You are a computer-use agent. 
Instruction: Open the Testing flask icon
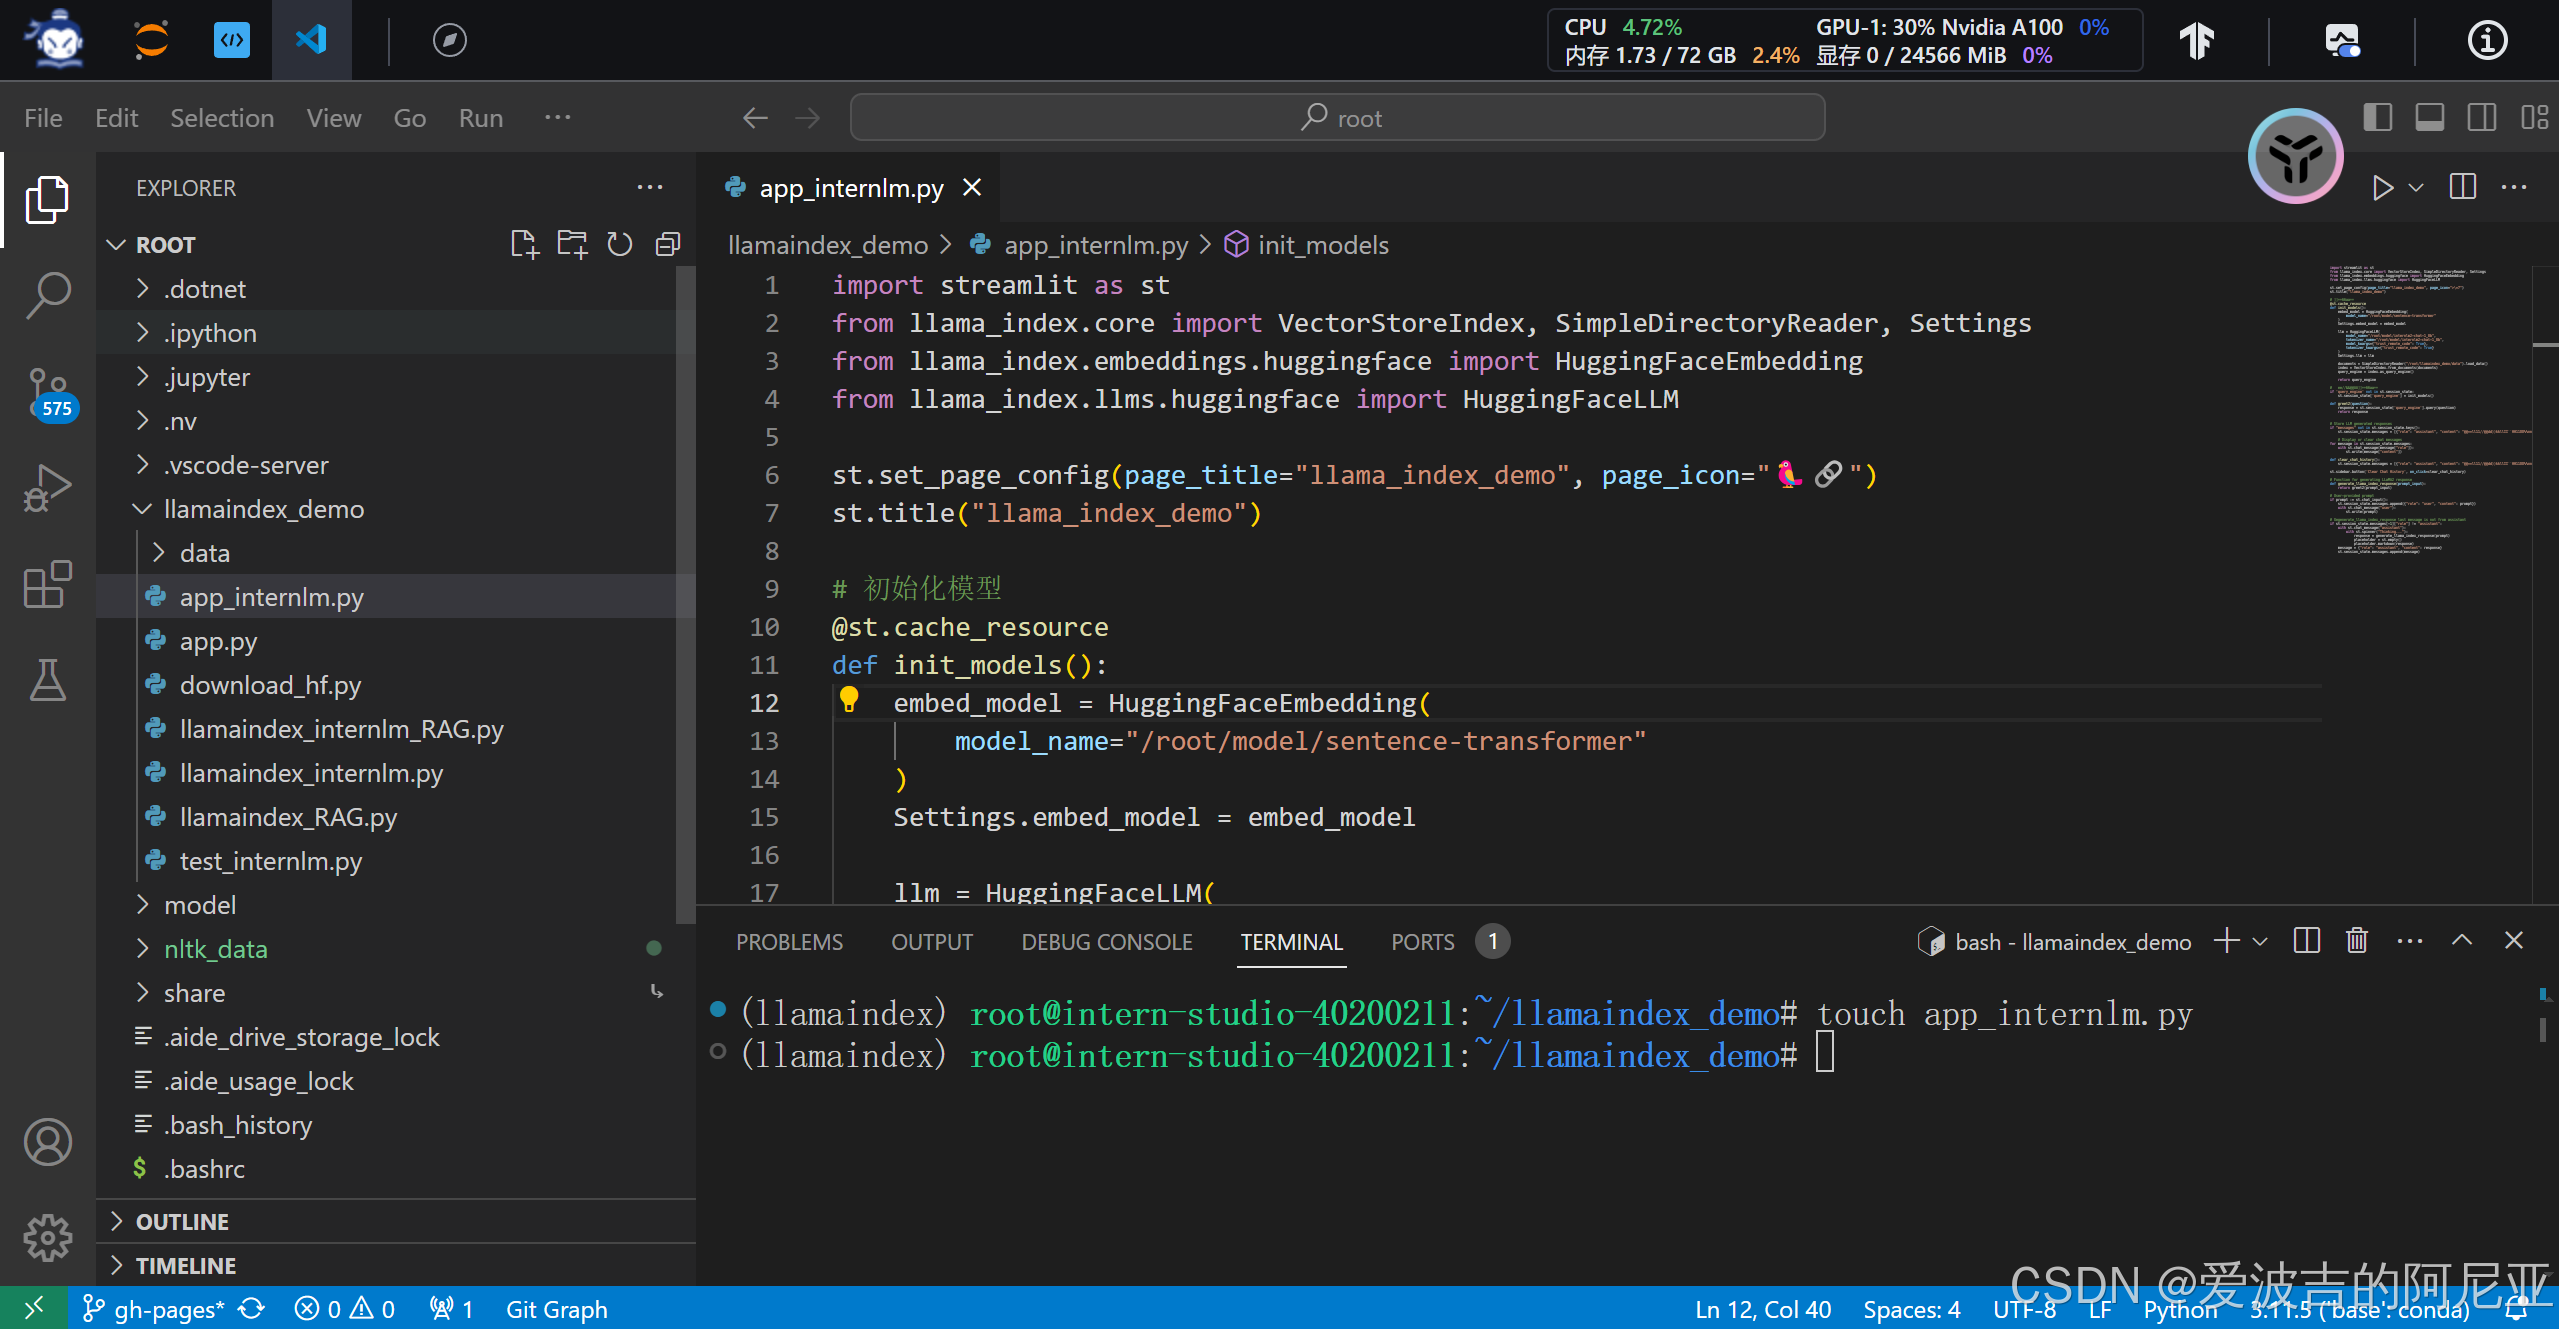tap(47, 680)
